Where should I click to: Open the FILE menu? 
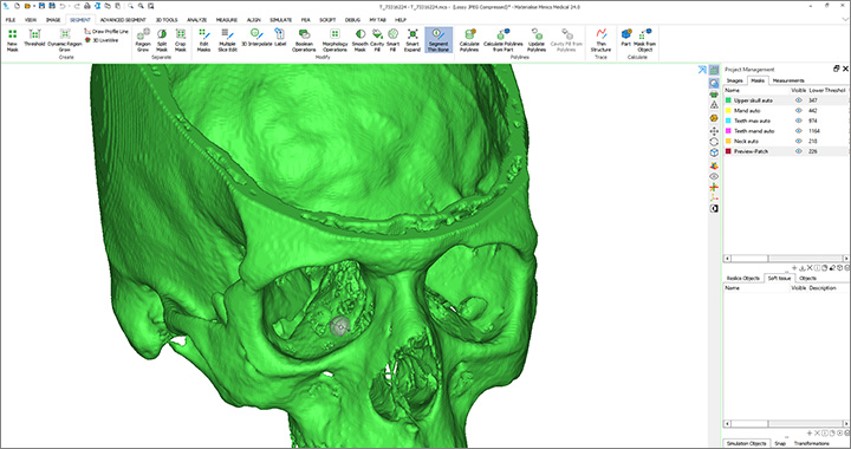tap(10, 20)
